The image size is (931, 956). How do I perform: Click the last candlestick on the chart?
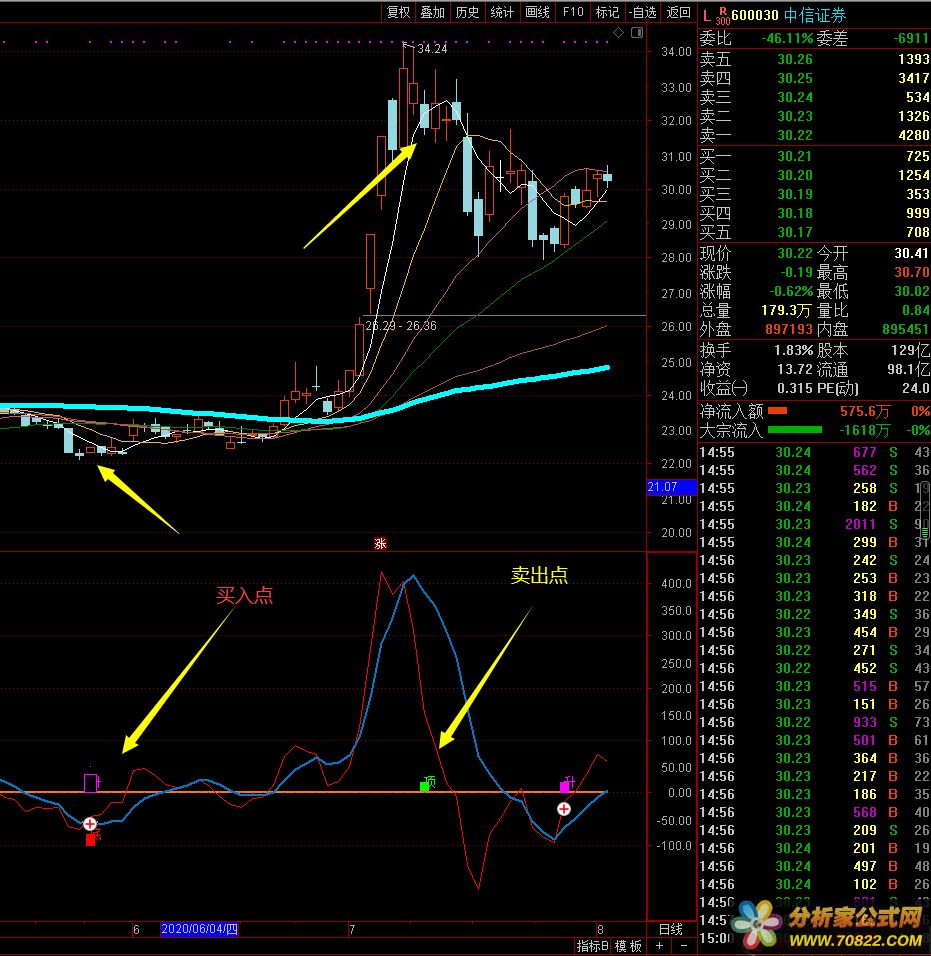pos(607,177)
